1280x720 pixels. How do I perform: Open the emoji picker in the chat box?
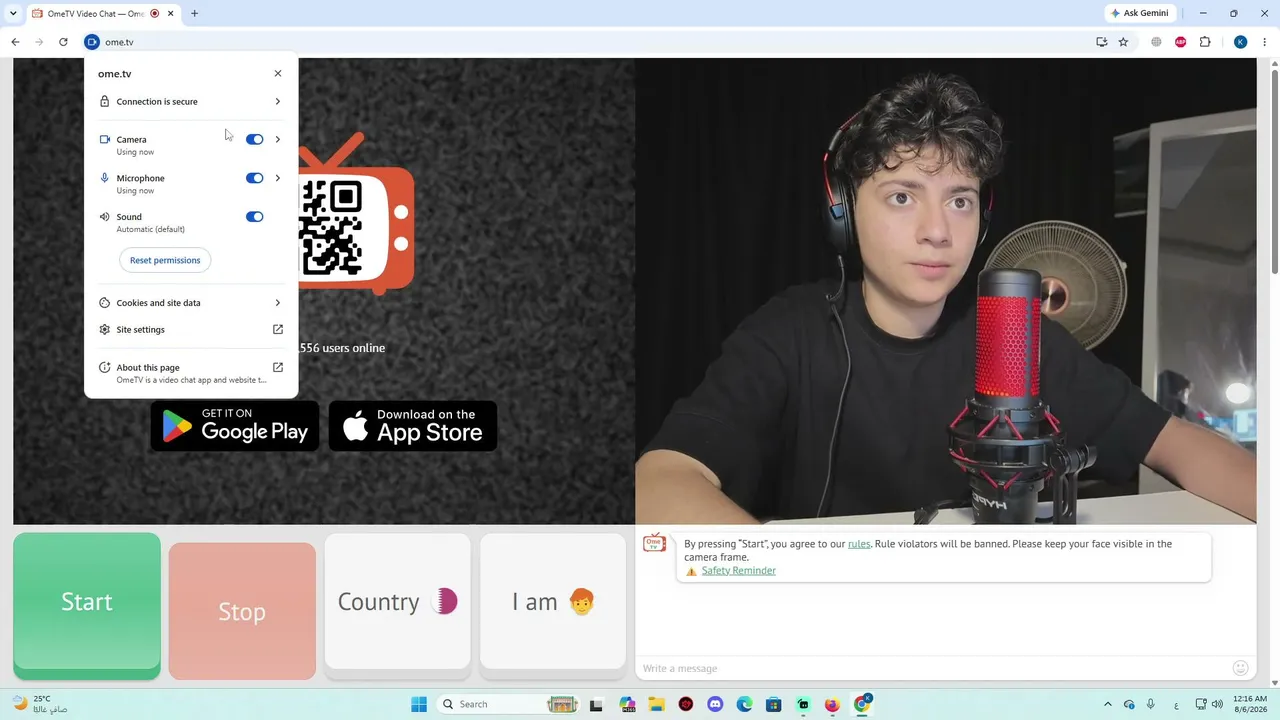click(1241, 668)
